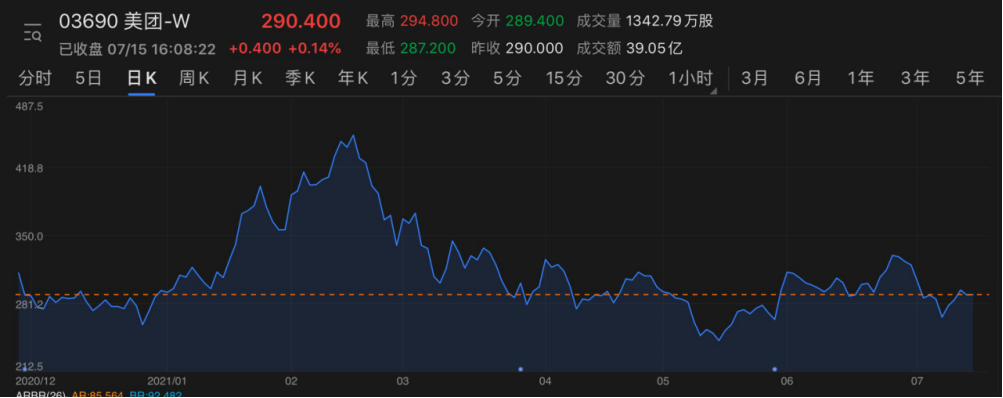Screen dimensions: 1003x398
Task: Click the 02 month axis label
Action: click(292, 381)
